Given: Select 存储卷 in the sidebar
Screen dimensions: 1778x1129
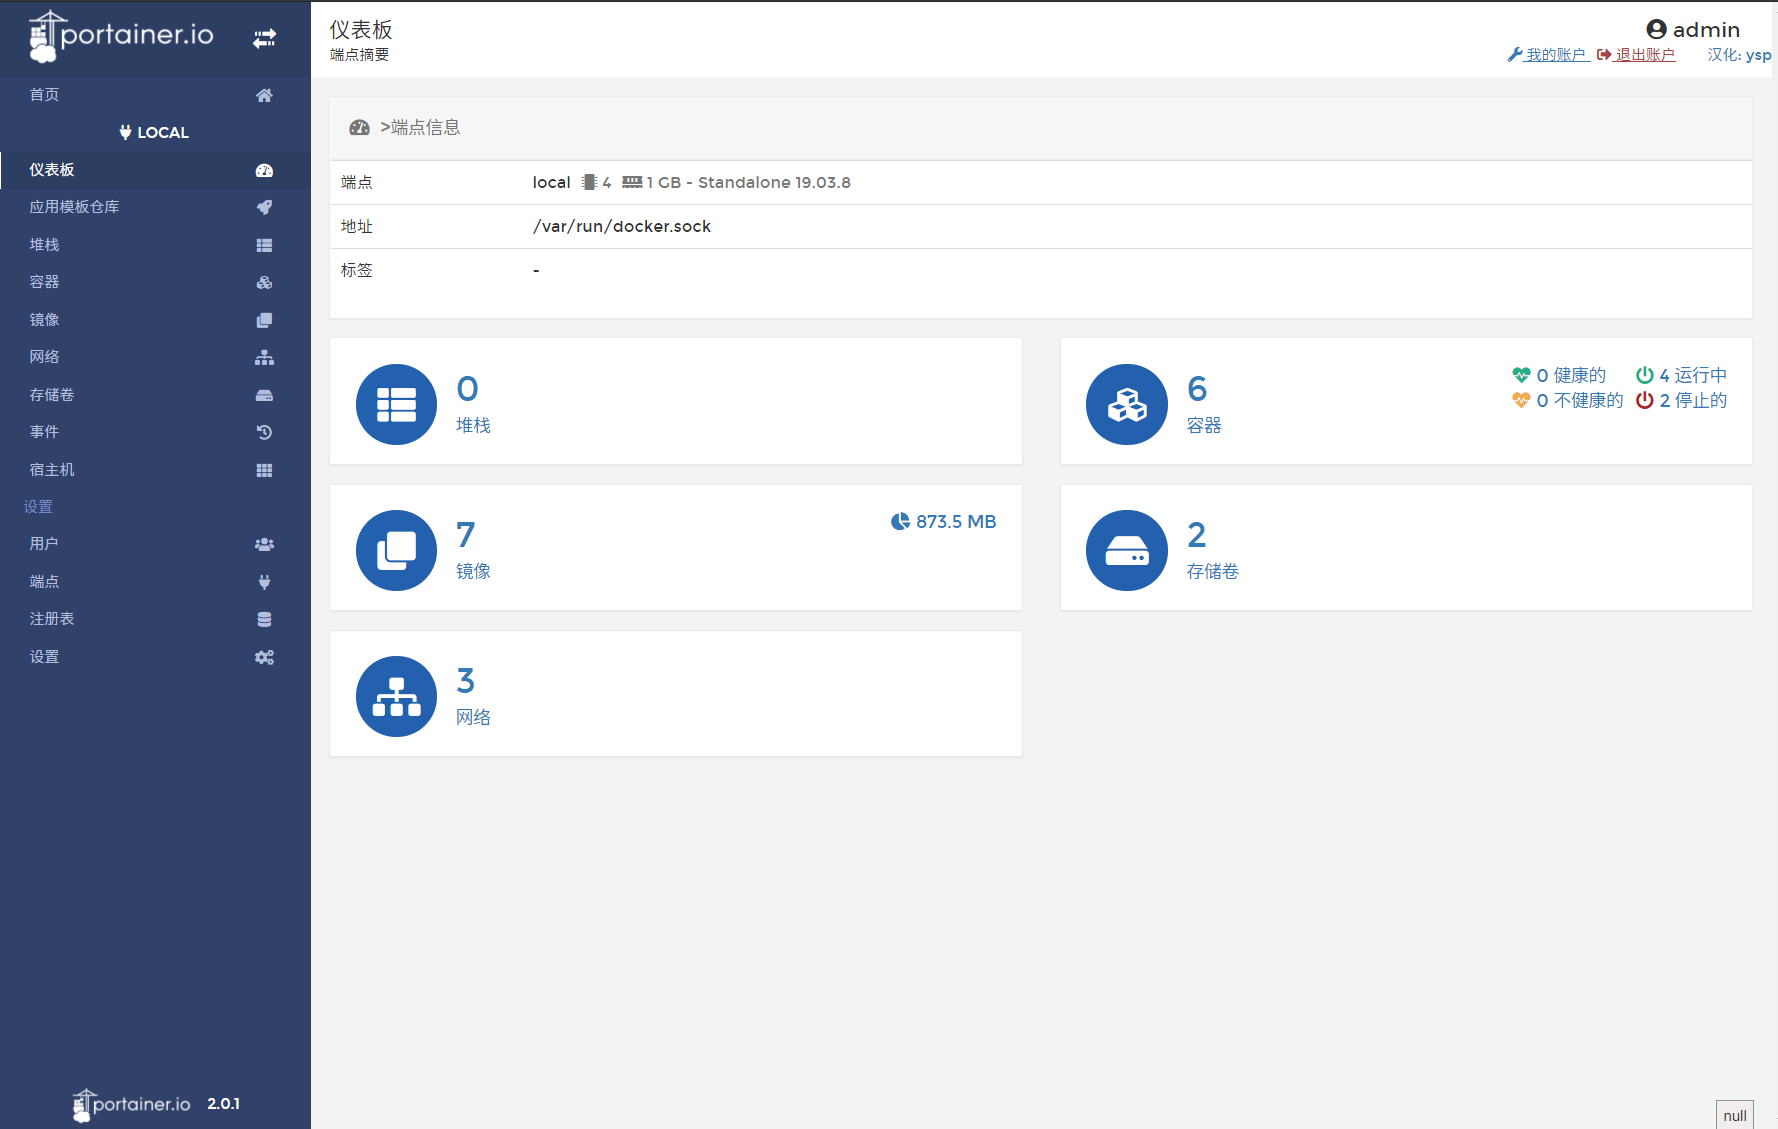Looking at the screenshot, I should pos(52,395).
